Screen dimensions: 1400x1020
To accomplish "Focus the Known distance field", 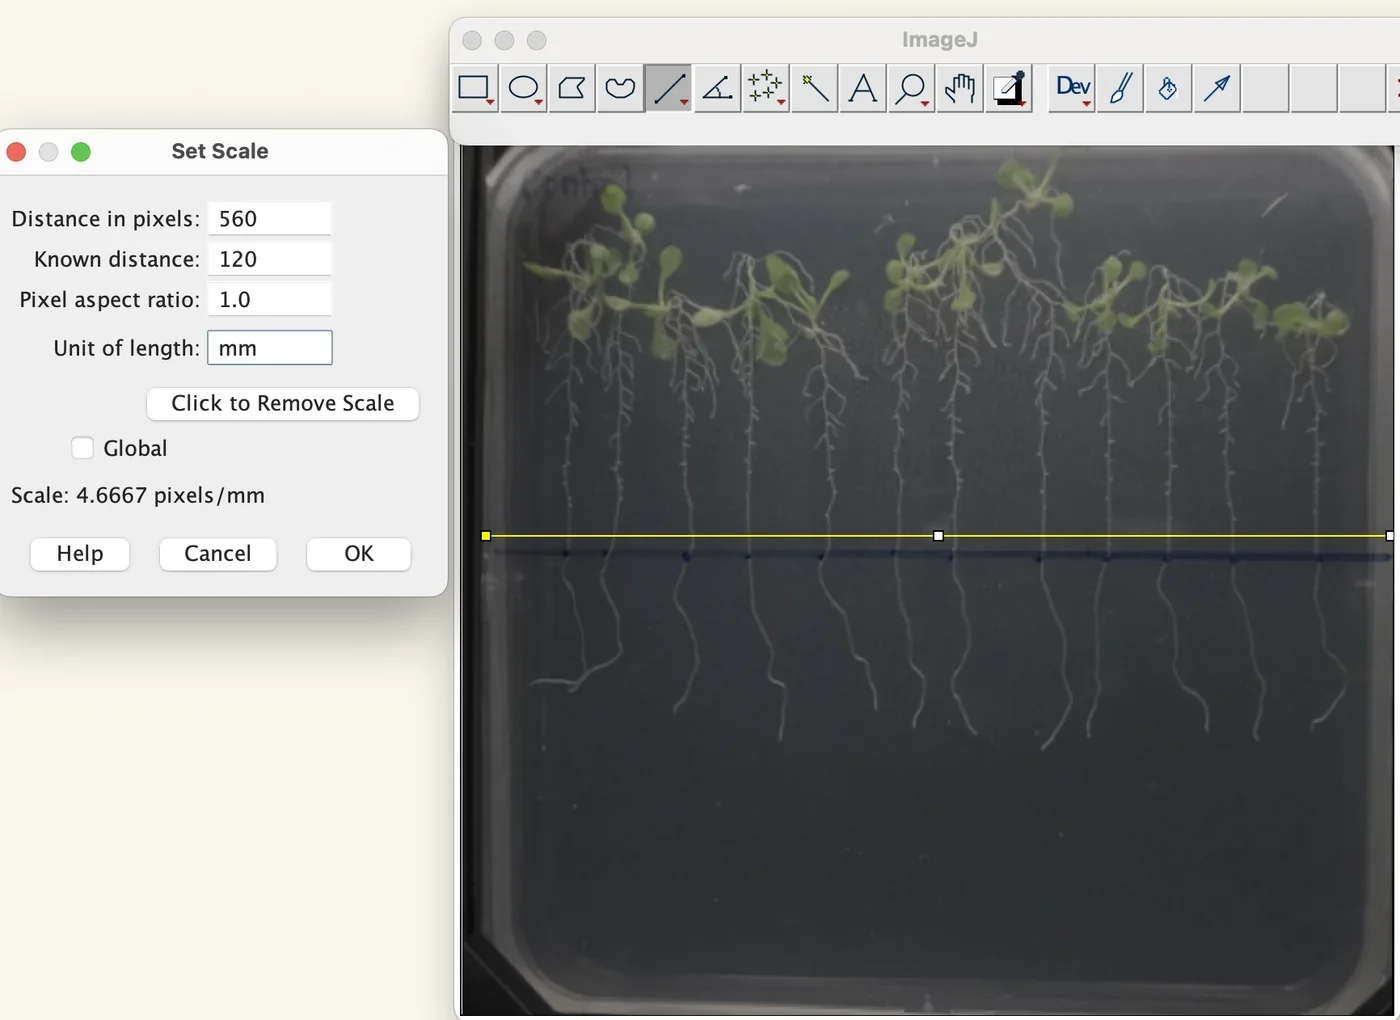I will (270, 259).
